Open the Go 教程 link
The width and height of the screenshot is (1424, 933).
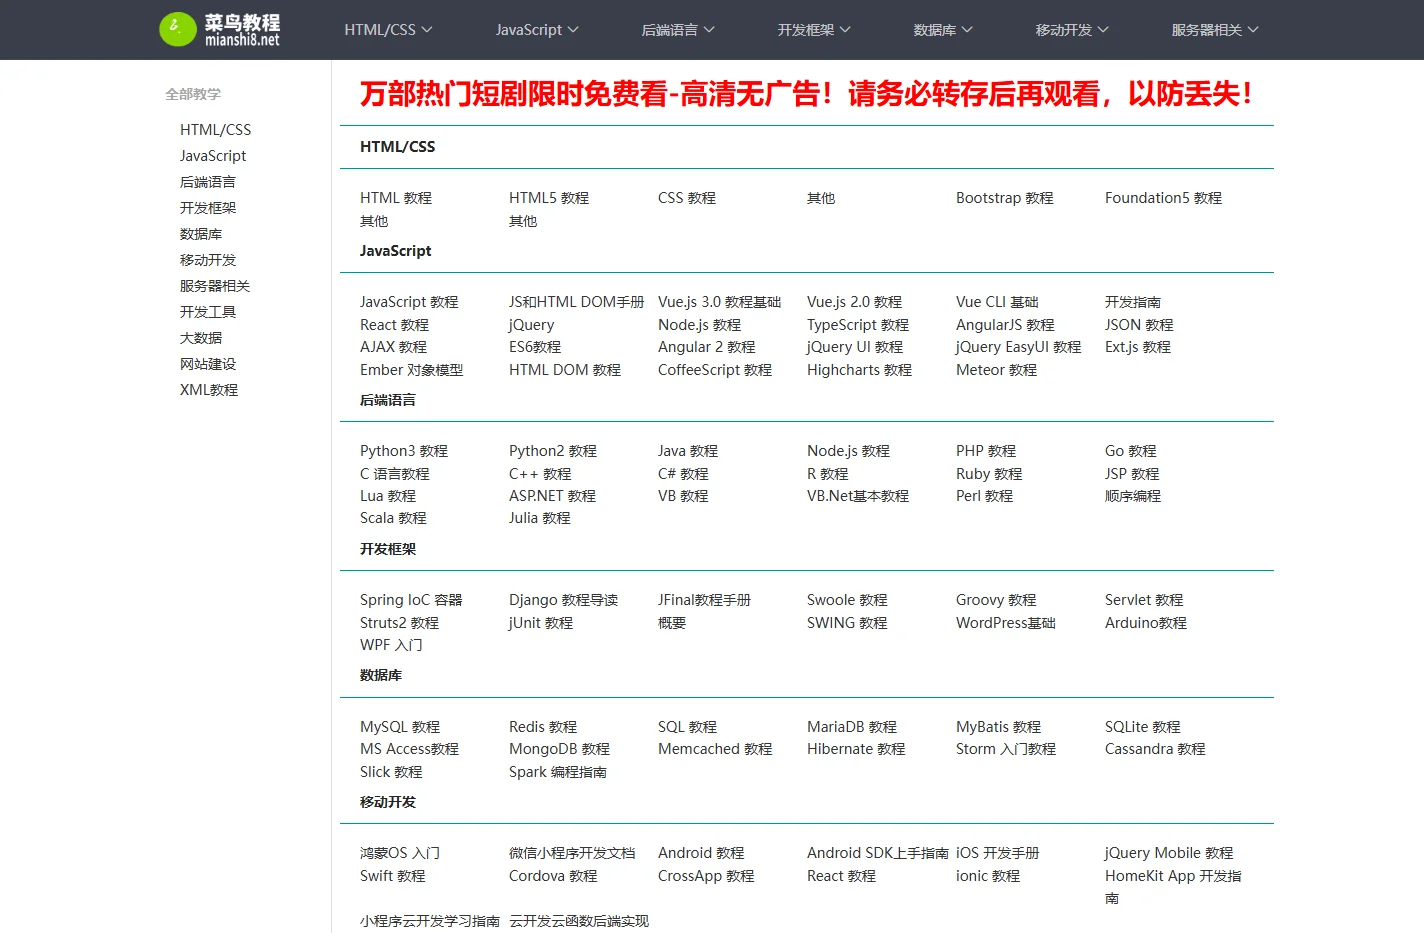1130,451
